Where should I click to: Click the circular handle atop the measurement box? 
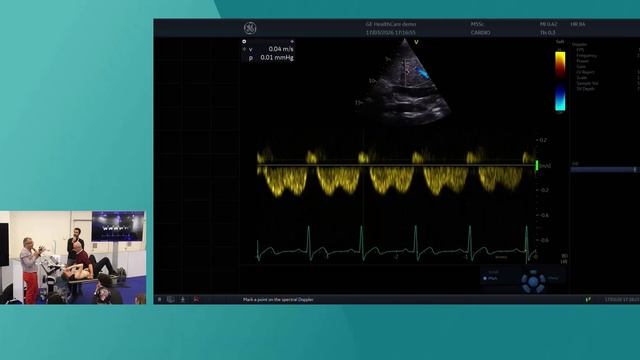[244, 41]
